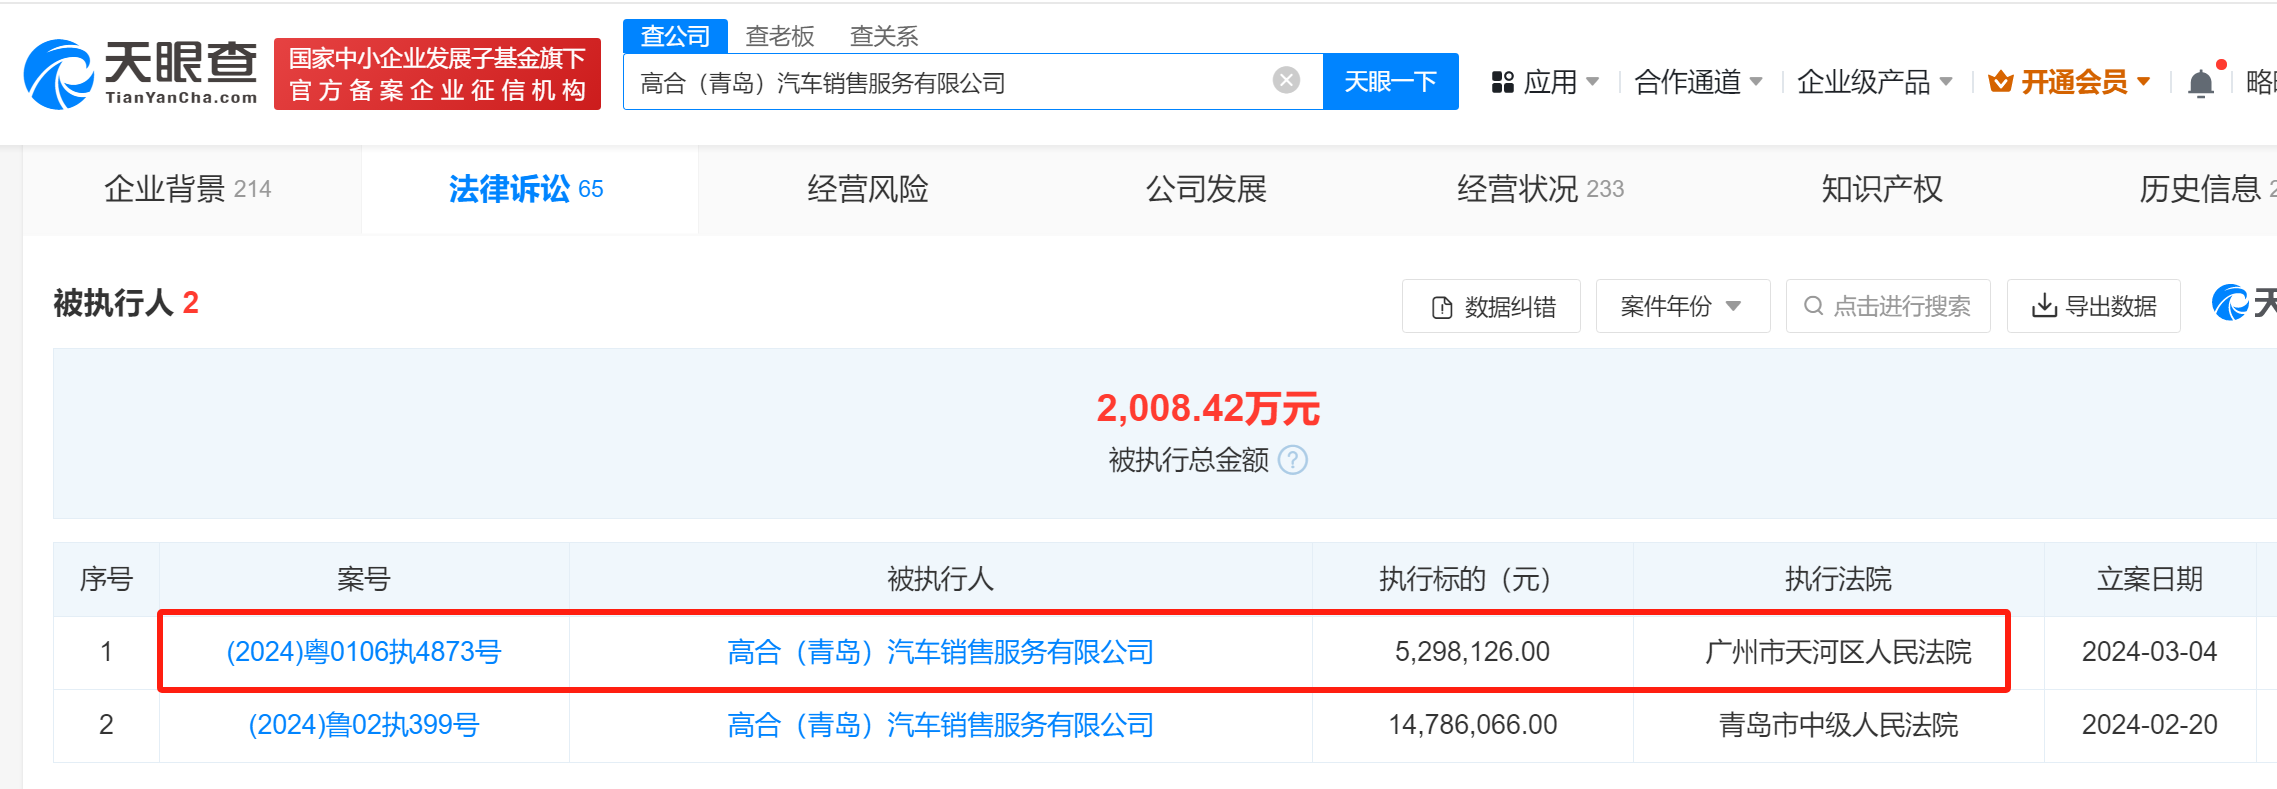The width and height of the screenshot is (2277, 789).
Task: Expand the 案件年份 dropdown
Action: click(x=1682, y=306)
